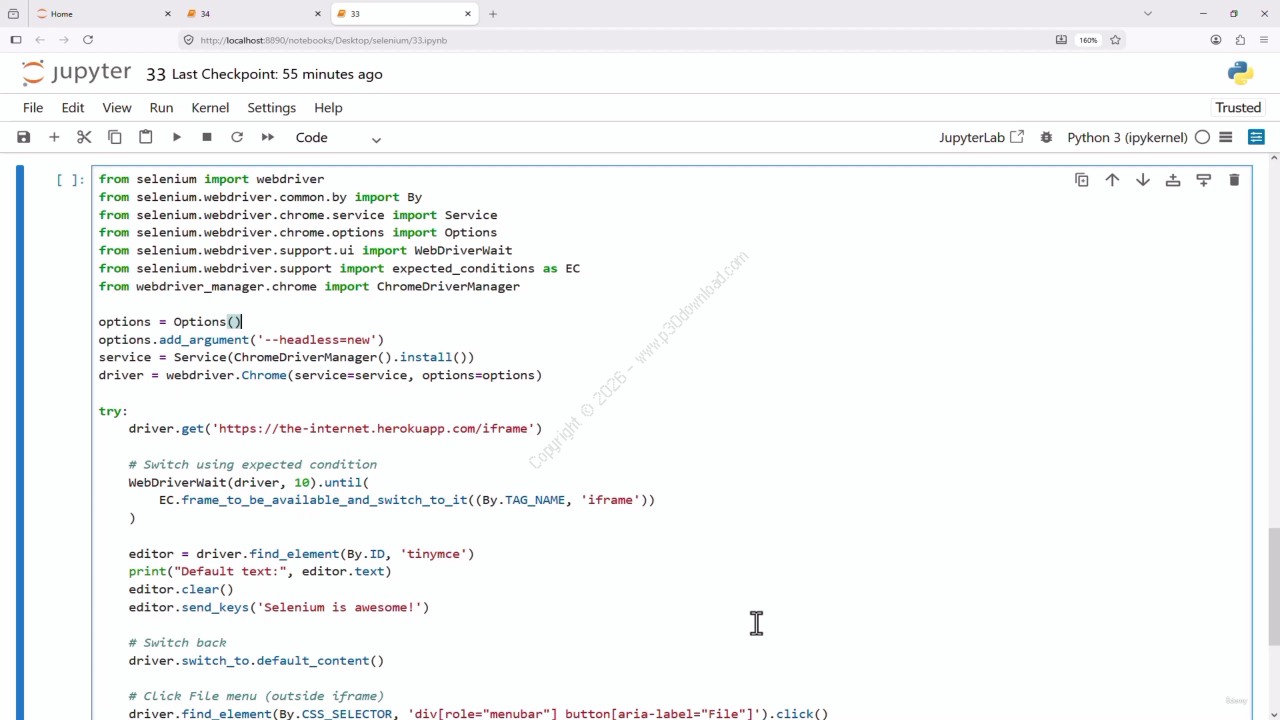
Task: Close the browser tab named 33
Action: [468, 14]
